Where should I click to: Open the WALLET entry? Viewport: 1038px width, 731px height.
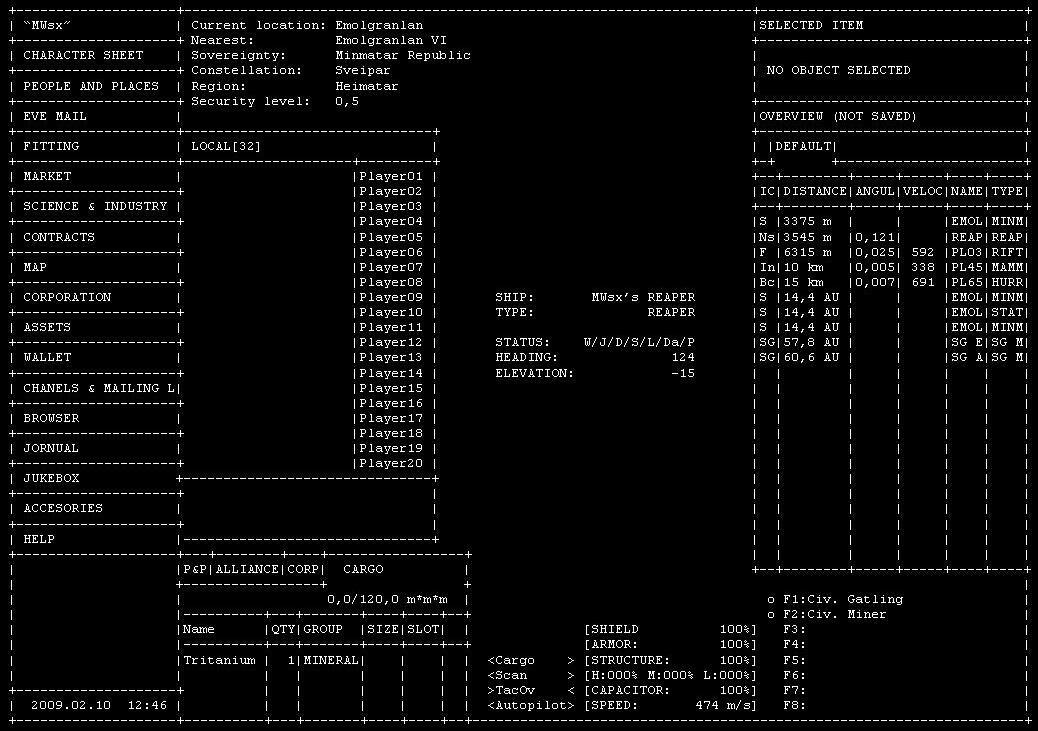pyautogui.click(x=47, y=357)
